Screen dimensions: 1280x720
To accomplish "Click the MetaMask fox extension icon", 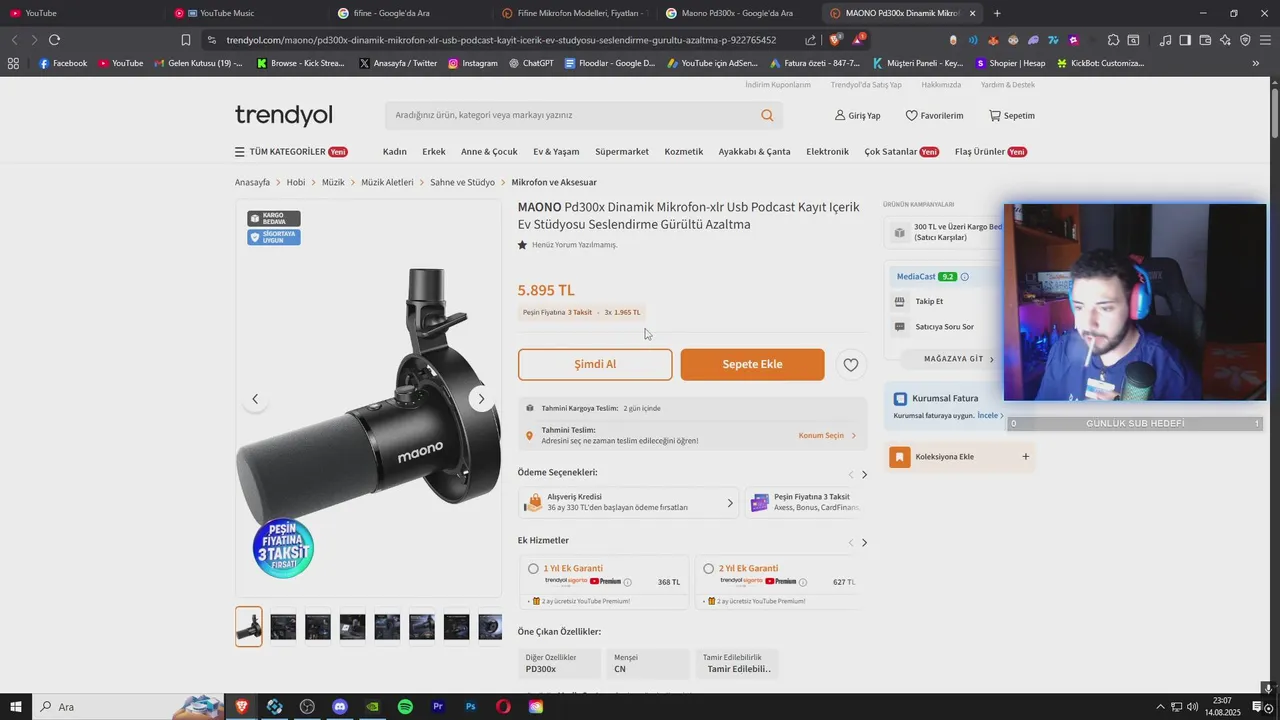I will tap(993, 40).
